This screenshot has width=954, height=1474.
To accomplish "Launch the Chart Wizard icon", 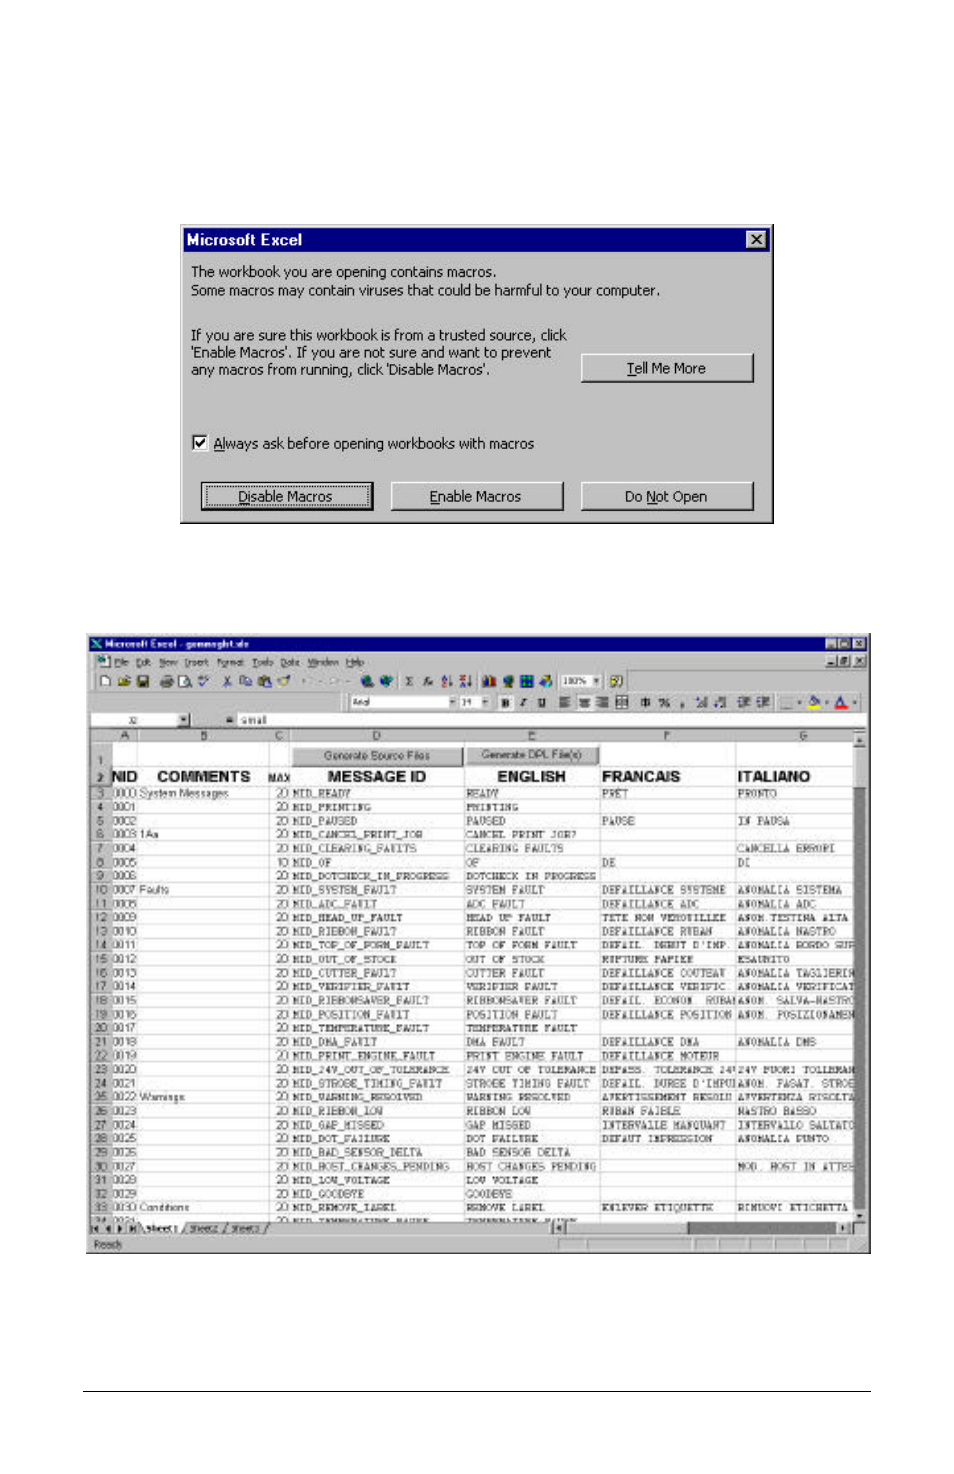I will (x=489, y=681).
